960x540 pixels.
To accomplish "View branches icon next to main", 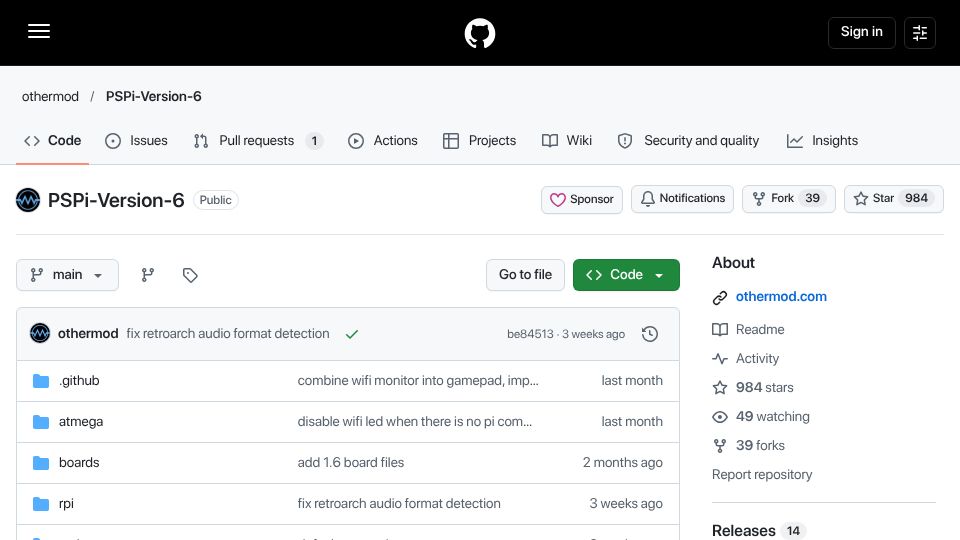I will click(148, 275).
